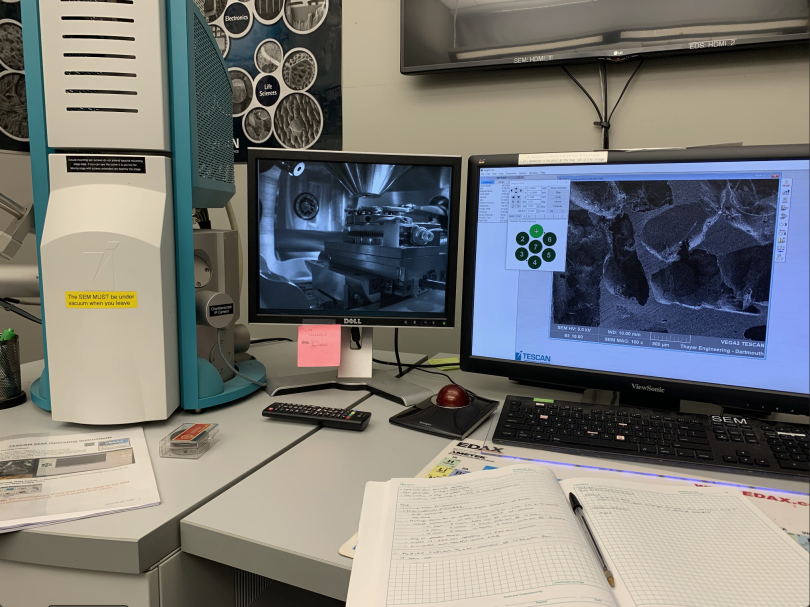Click the stage Z coordinate field
Image resolution: width=810 pixels, height=607 pixels.
534,197
